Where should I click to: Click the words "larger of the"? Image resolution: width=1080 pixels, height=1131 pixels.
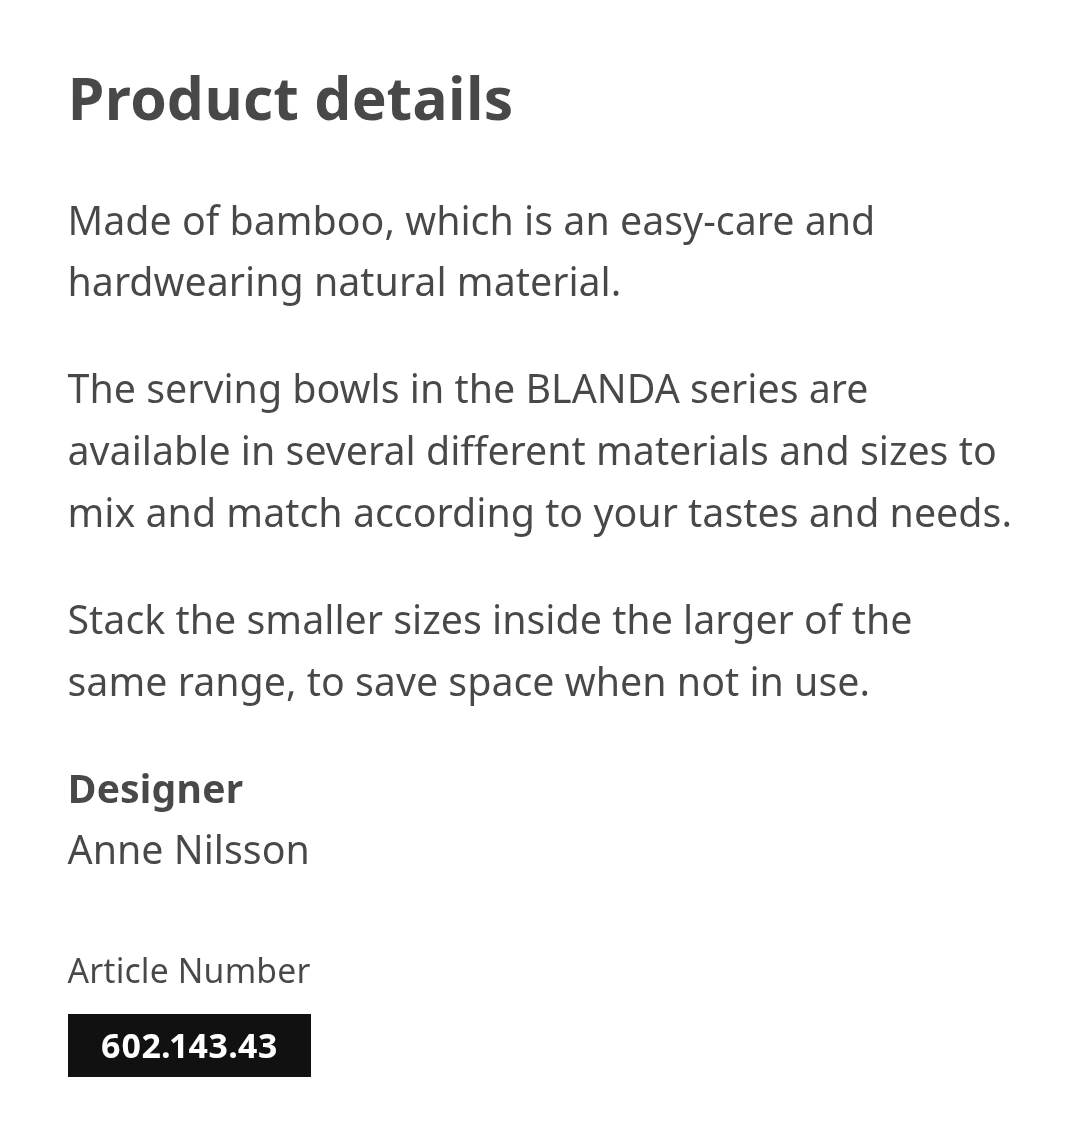click(x=797, y=621)
